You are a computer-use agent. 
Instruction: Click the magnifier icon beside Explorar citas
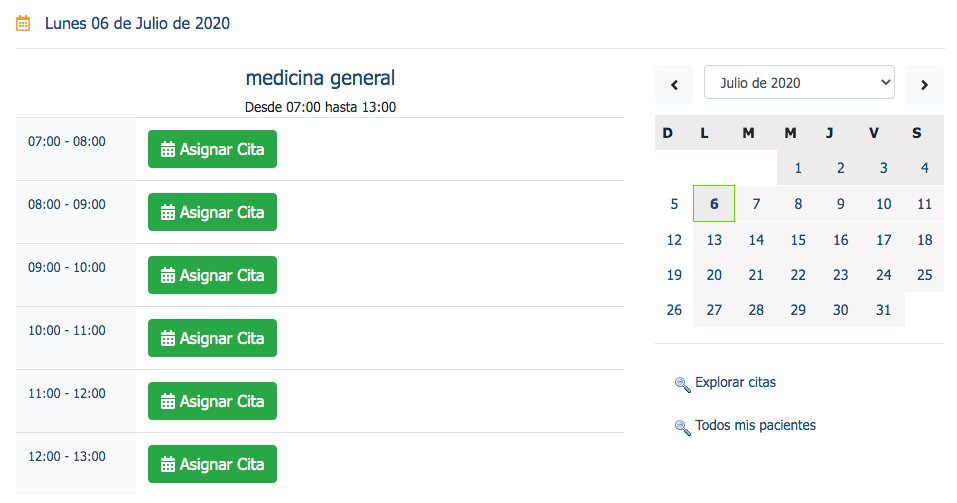coord(682,385)
